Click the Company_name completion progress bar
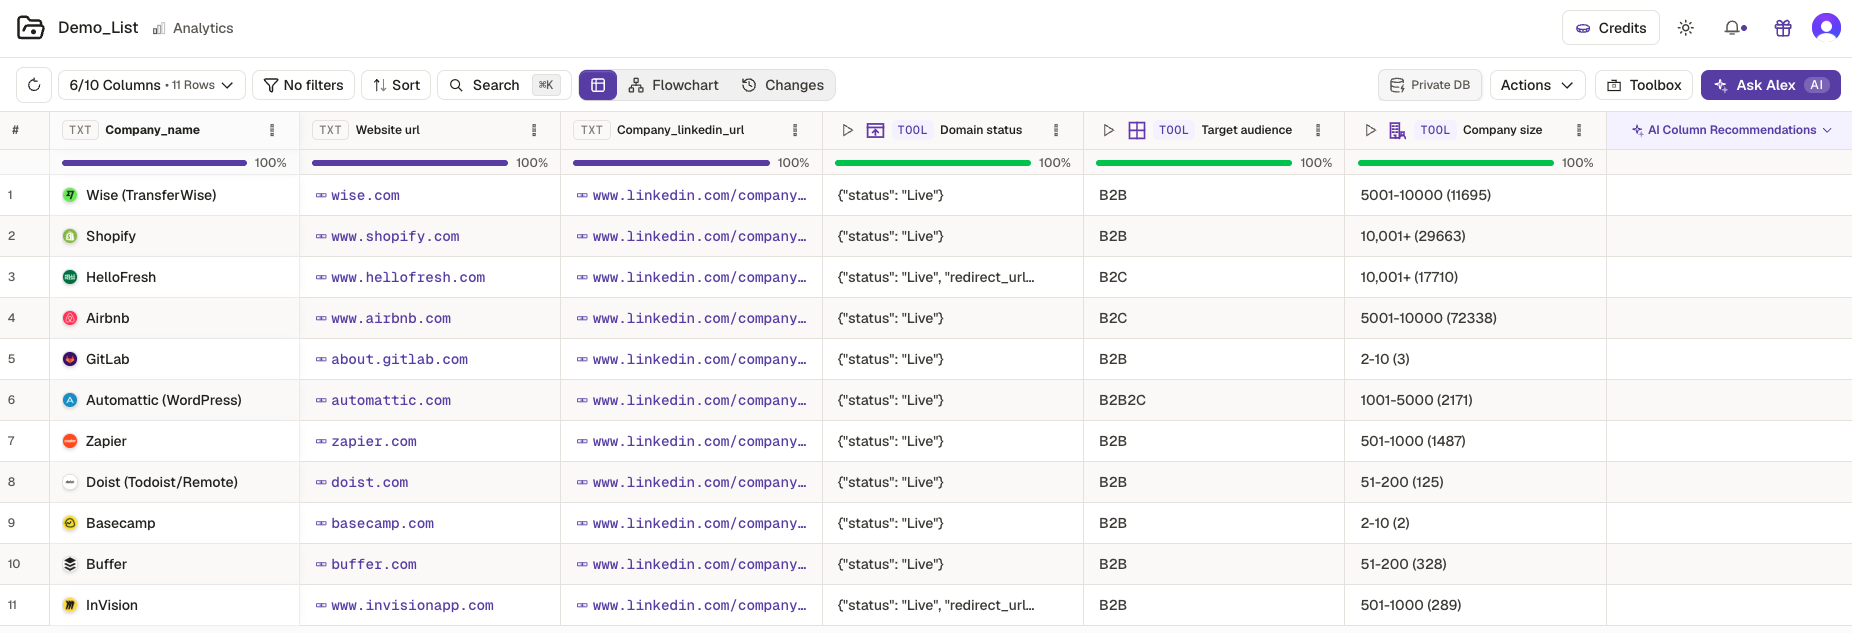The height and width of the screenshot is (633, 1852). tap(154, 162)
